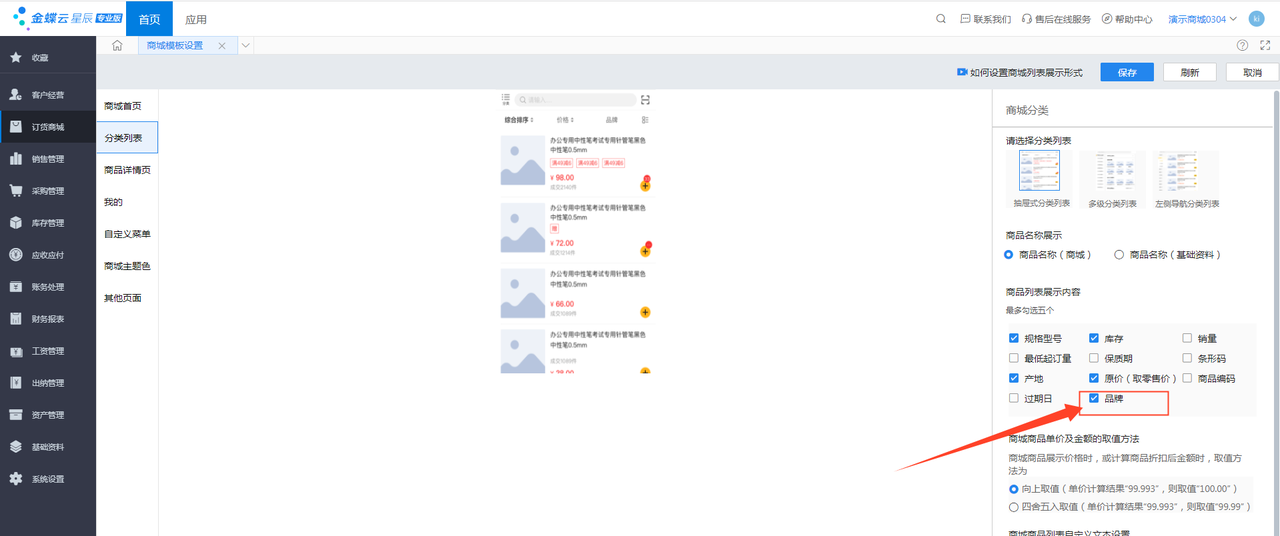
Task: Open 资产管理 sidebar module
Action: click(x=48, y=415)
